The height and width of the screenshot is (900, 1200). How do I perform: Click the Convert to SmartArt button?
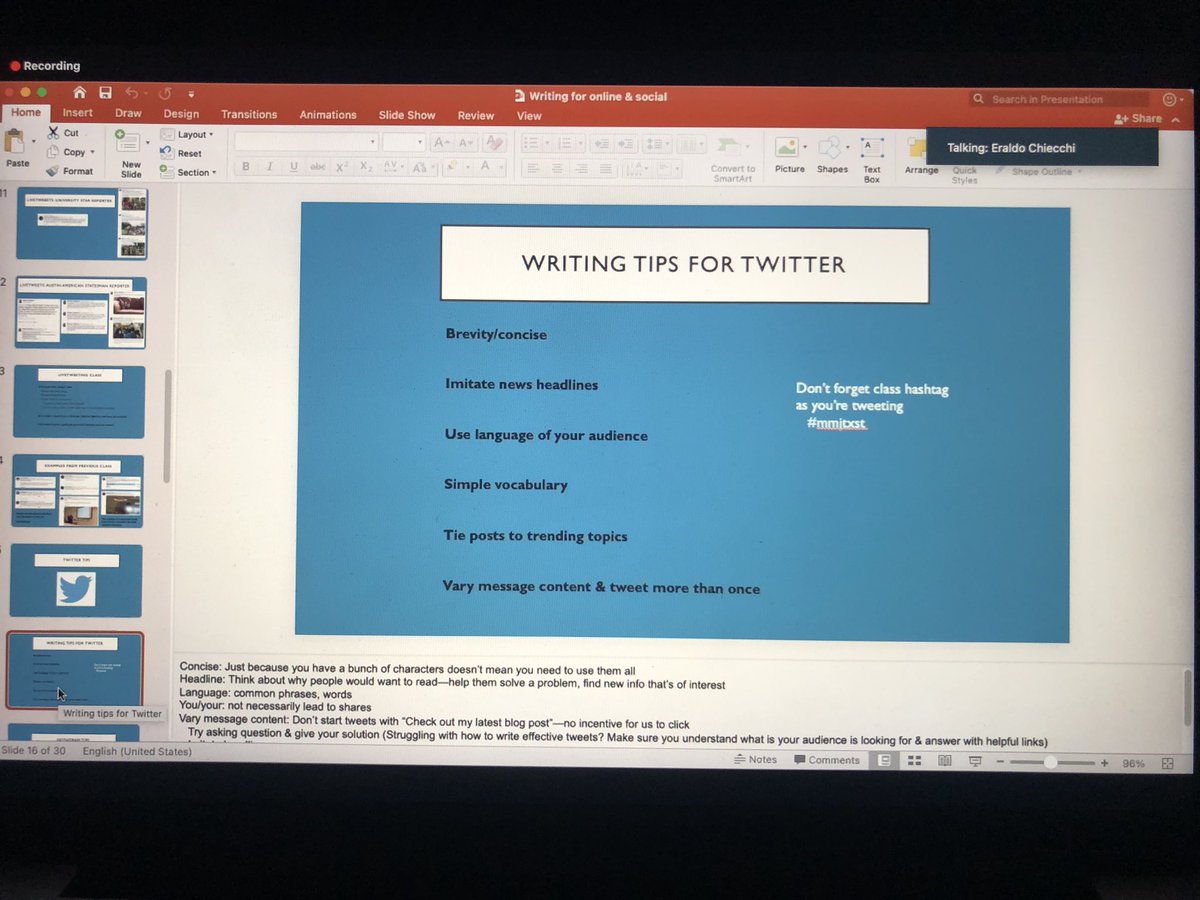tap(732, 158)
